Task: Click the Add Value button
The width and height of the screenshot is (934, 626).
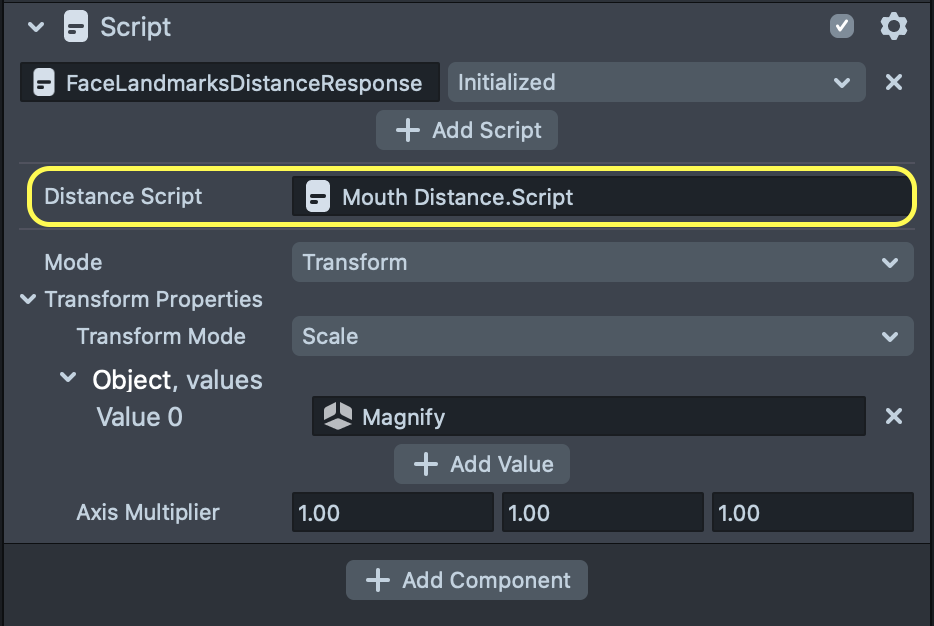Action: (x=482, y=464)
